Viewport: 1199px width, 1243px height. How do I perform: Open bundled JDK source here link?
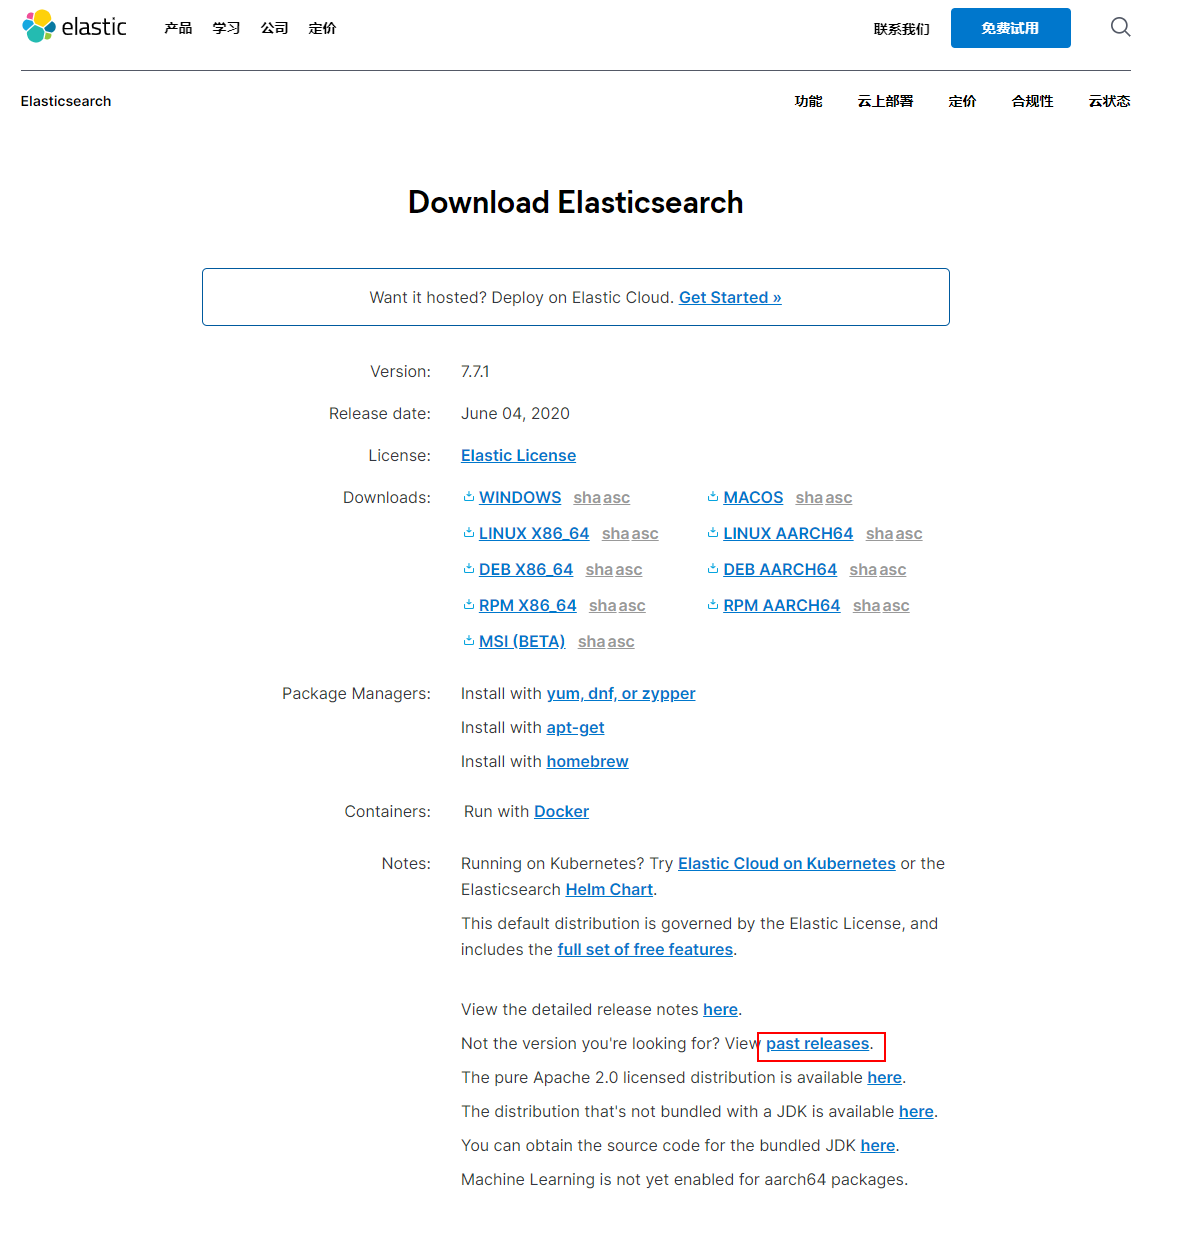(878, 1145)
